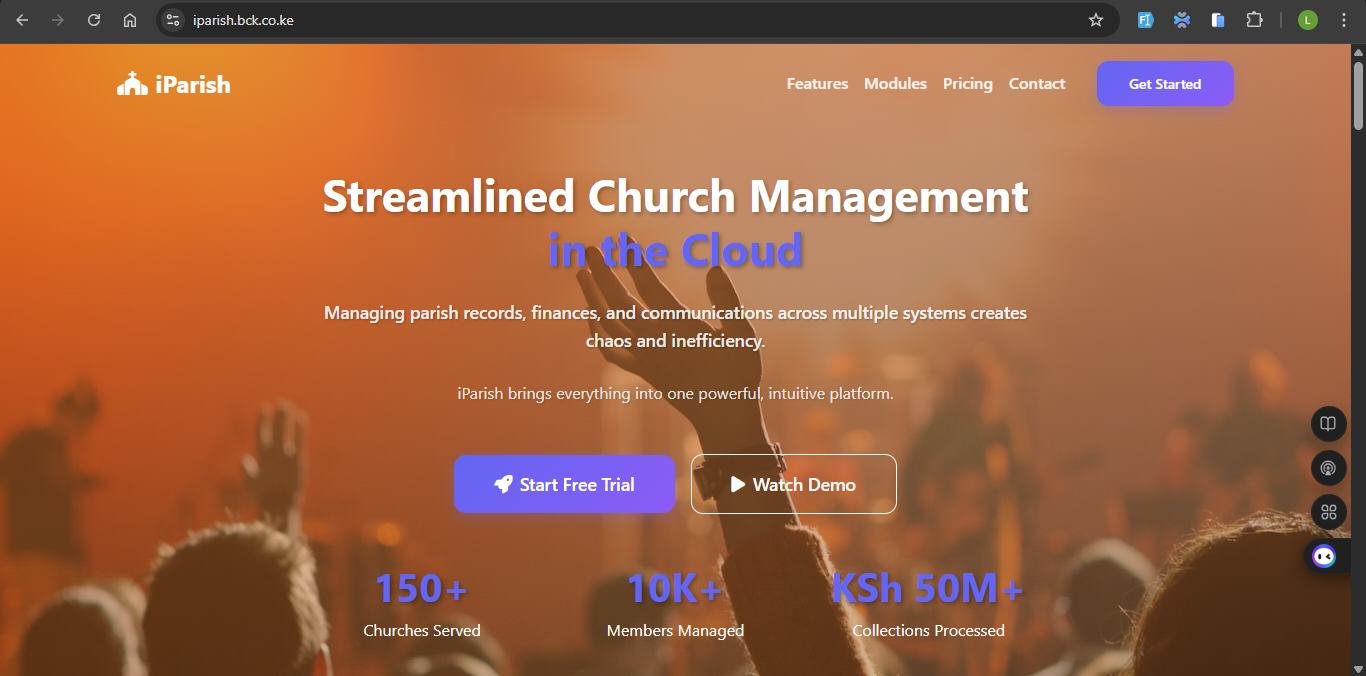Click the rocket icon on Start Free Trial
The image size is (1366, 676).
pos(503,484)
